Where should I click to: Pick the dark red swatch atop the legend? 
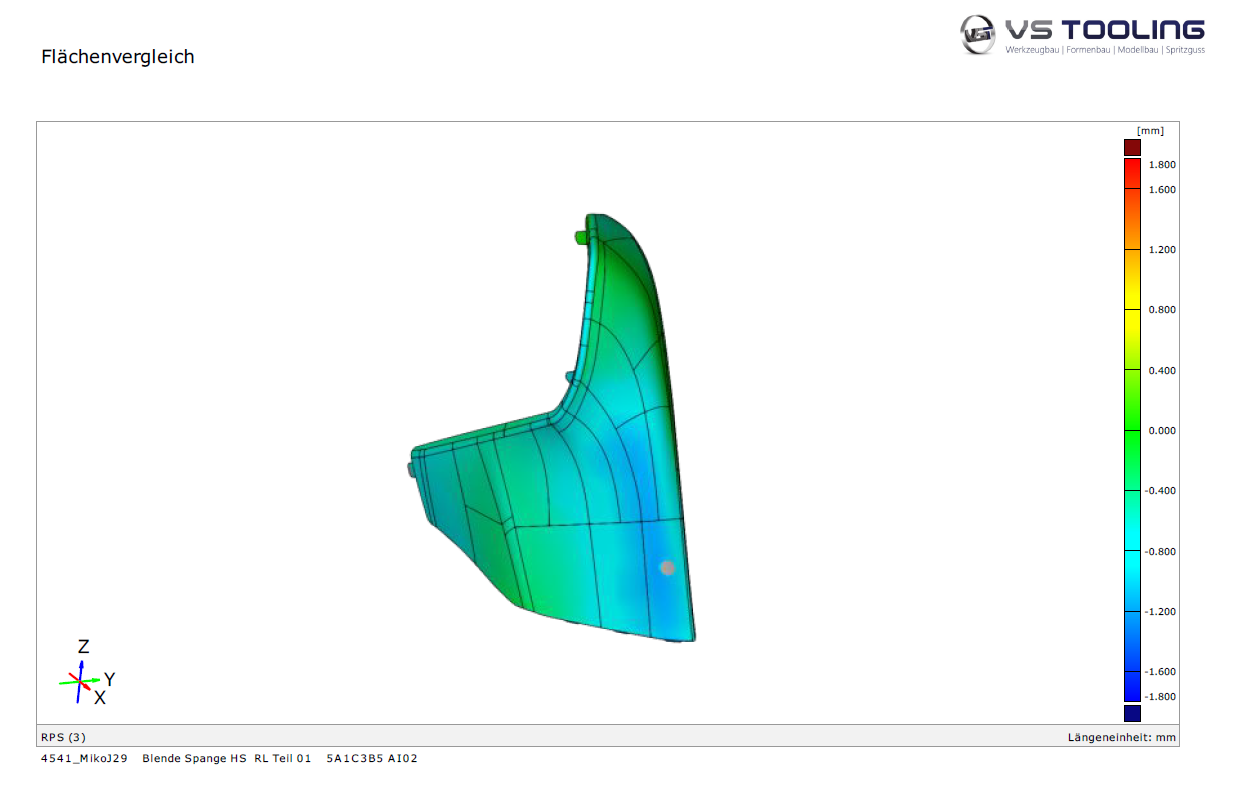tap(1132, 147)
